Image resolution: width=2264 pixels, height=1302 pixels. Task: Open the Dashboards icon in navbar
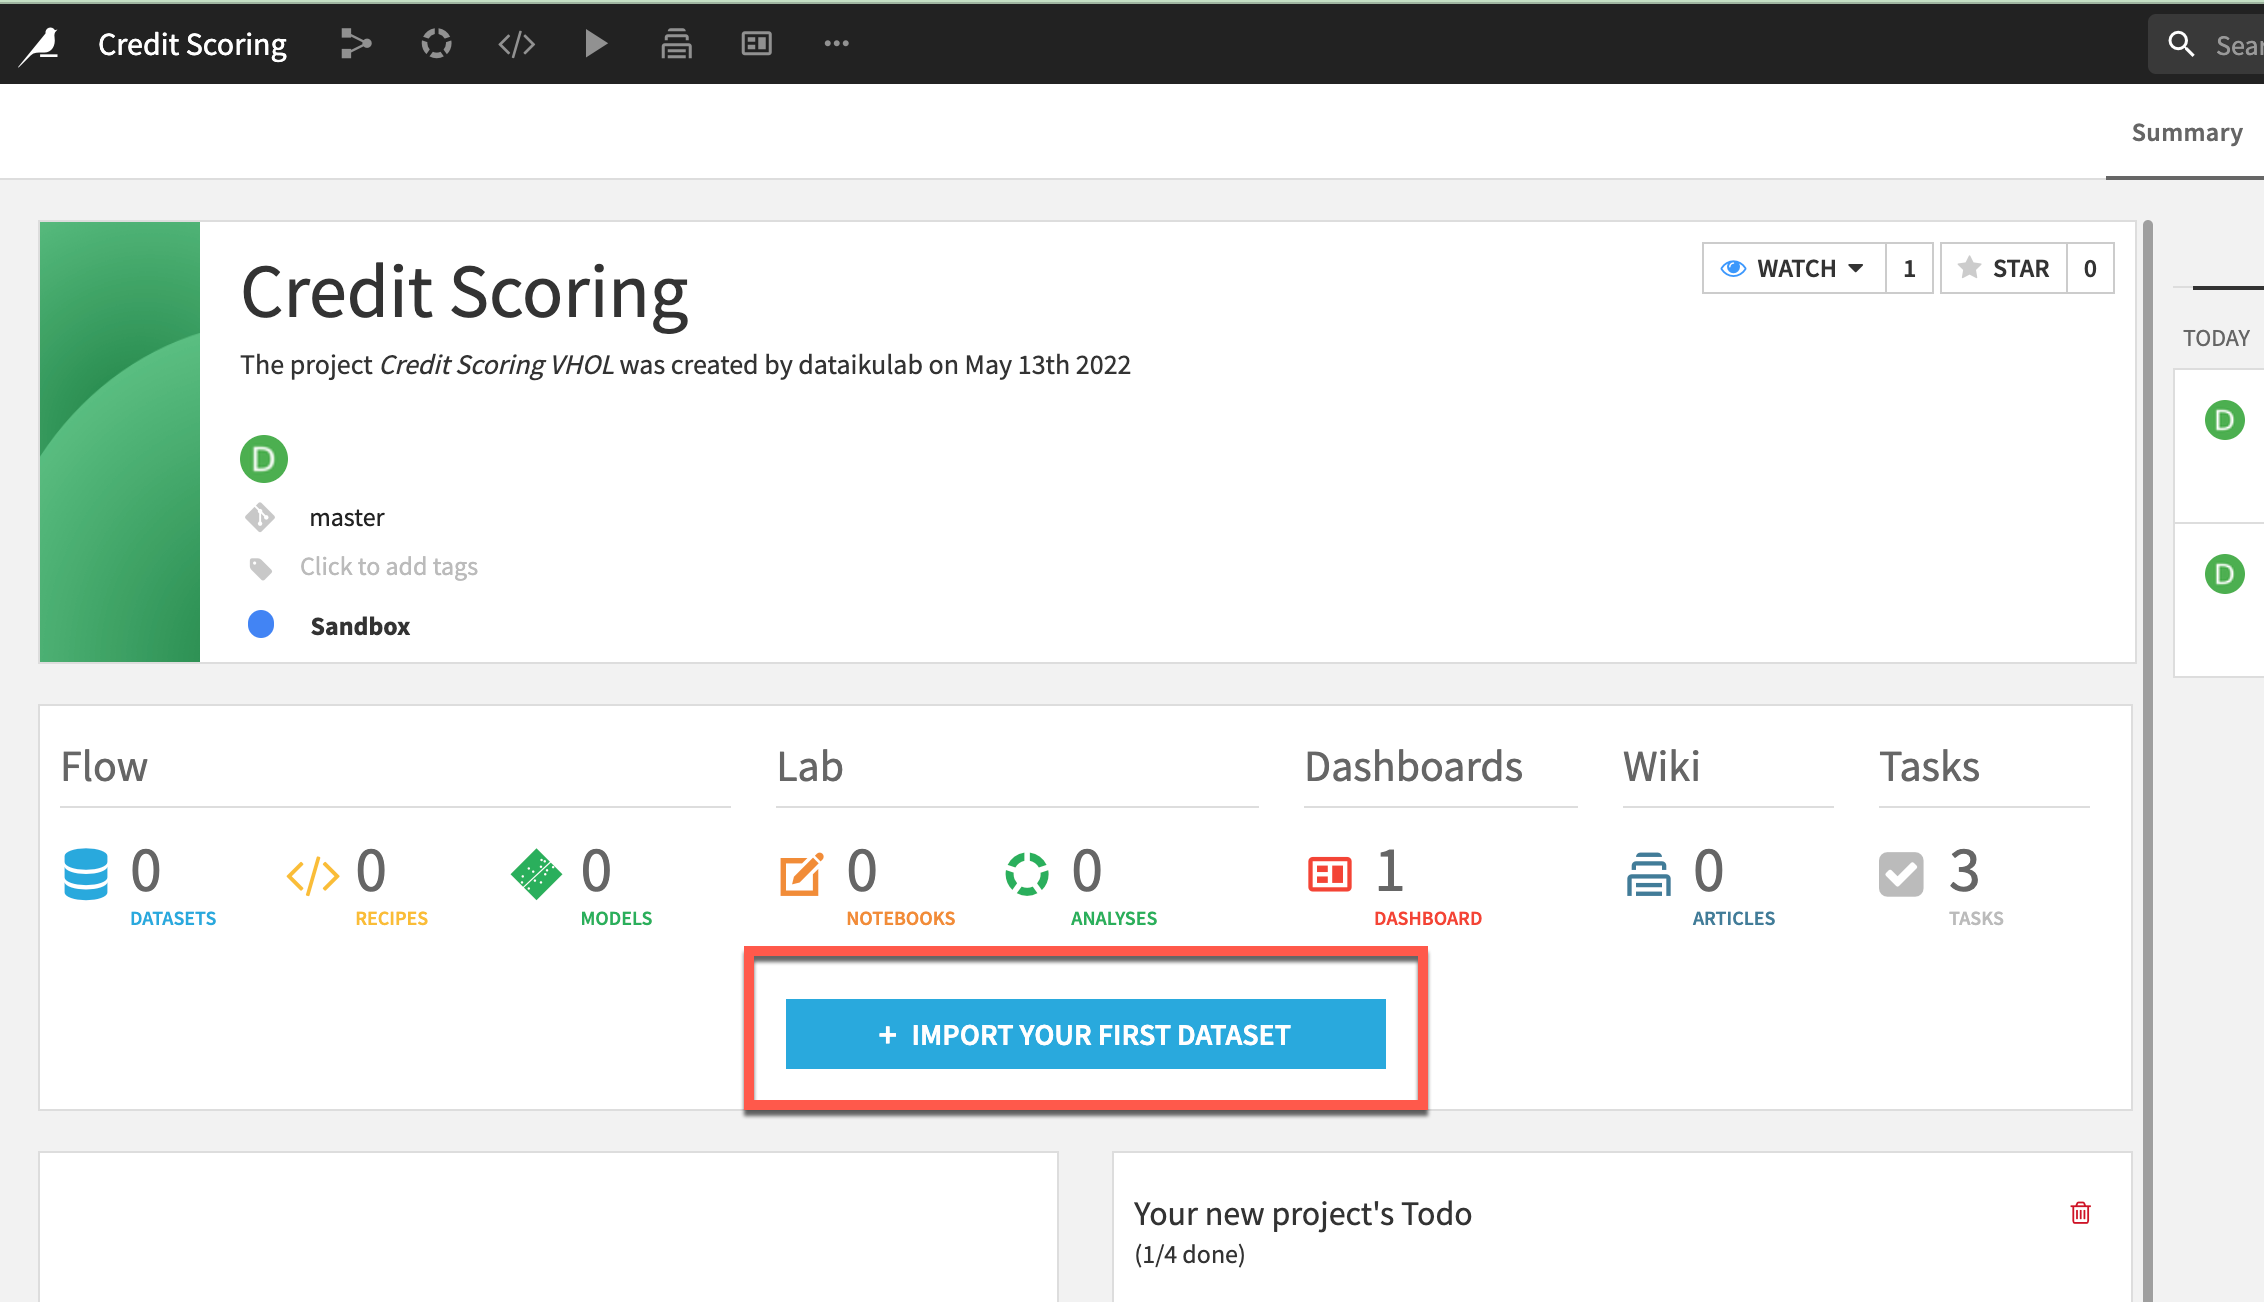tap(756, 44)
